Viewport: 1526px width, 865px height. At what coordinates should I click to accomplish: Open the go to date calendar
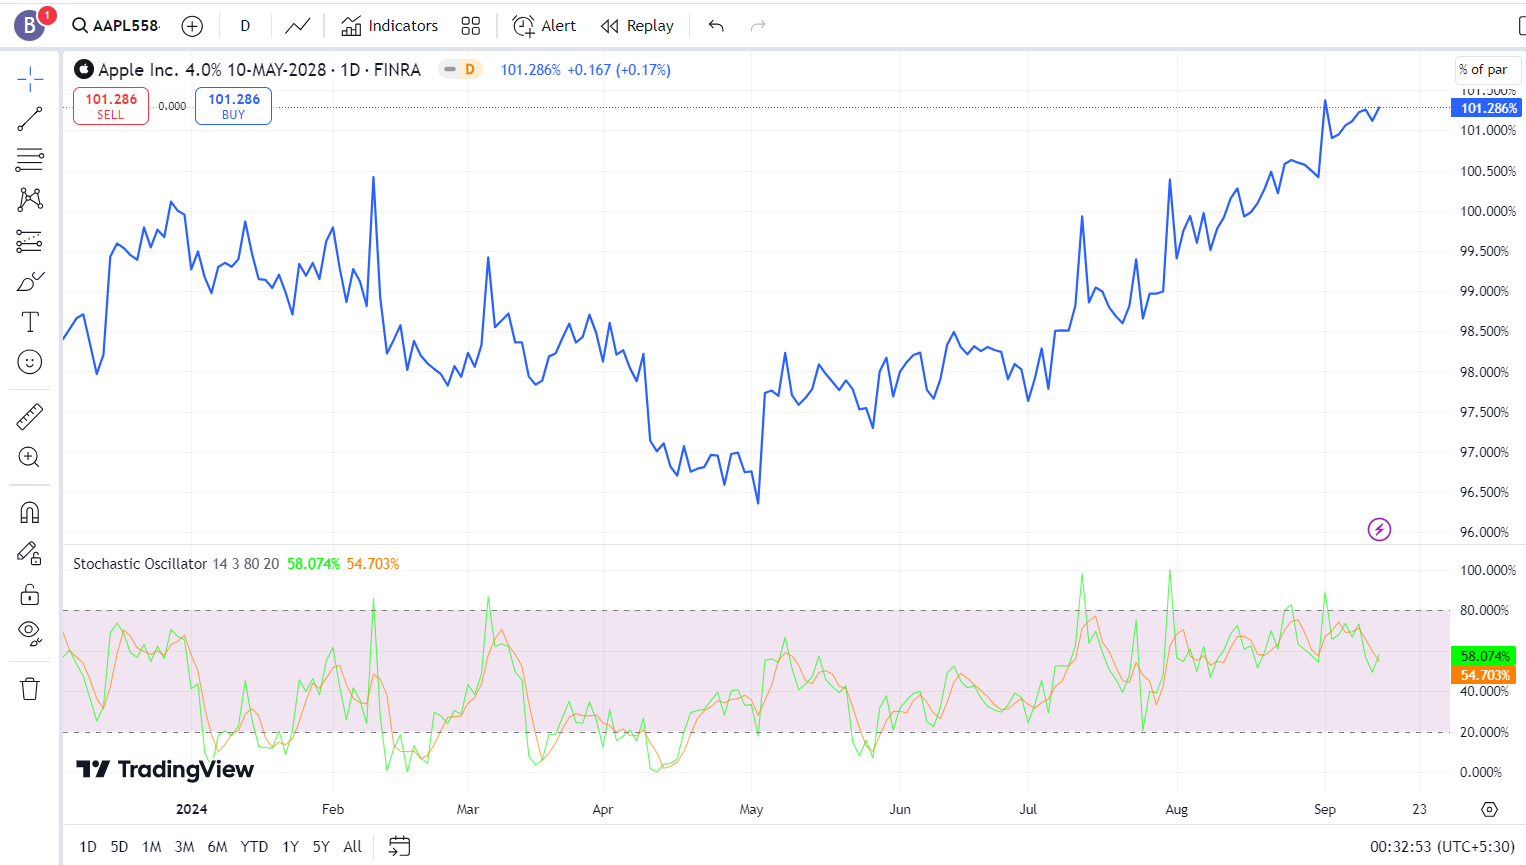tap(399, 847)
